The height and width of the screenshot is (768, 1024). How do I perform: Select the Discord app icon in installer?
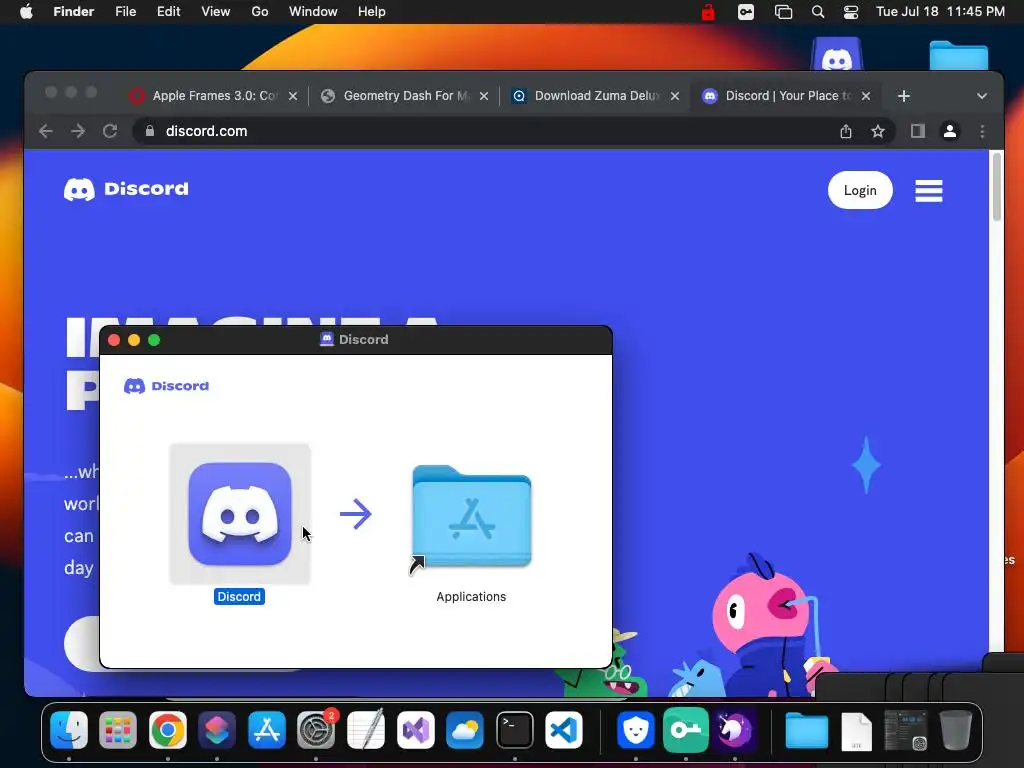pyautogui.click(x=240, y=514)
